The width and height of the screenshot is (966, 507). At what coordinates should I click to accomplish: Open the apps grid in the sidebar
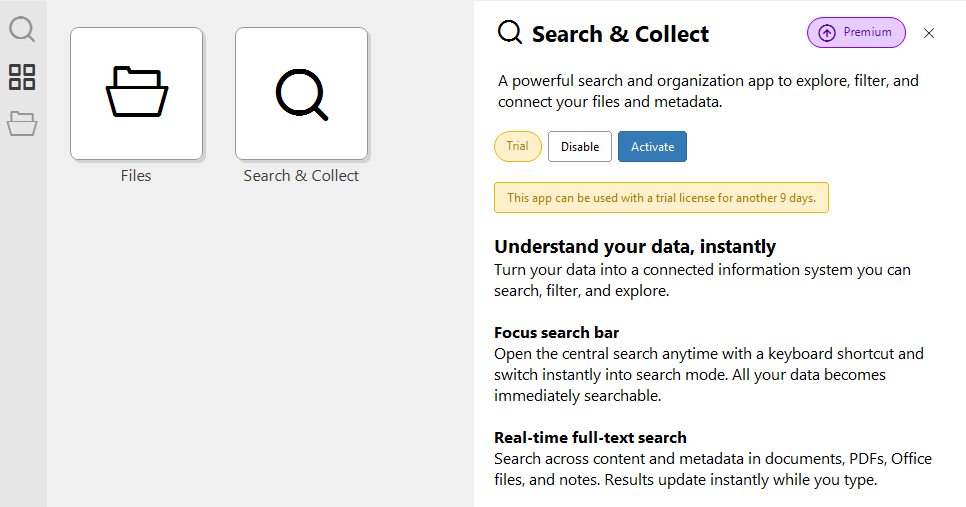click(x=22, y=77)
